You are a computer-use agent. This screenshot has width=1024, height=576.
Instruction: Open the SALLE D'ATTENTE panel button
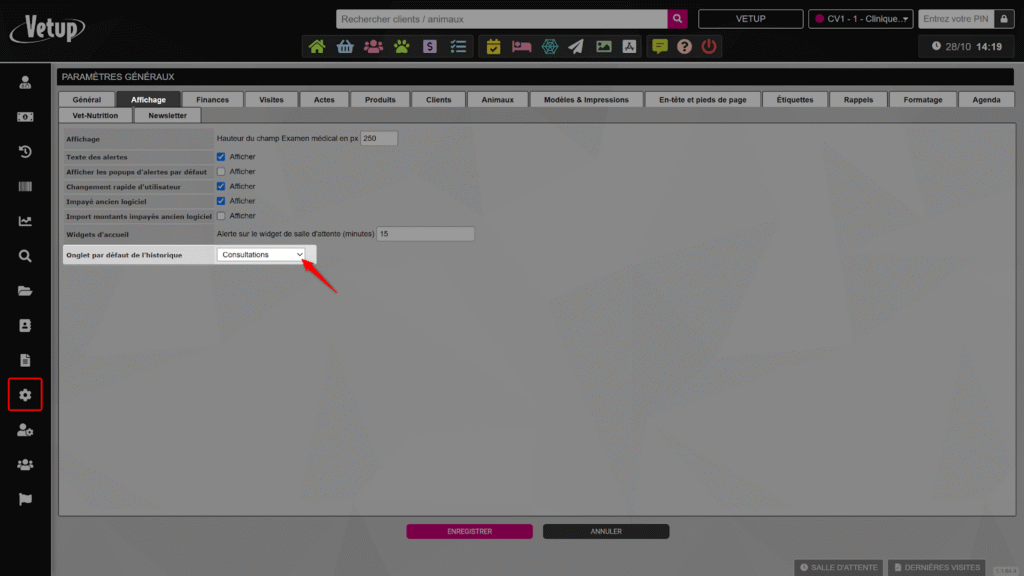pos(837,567)
